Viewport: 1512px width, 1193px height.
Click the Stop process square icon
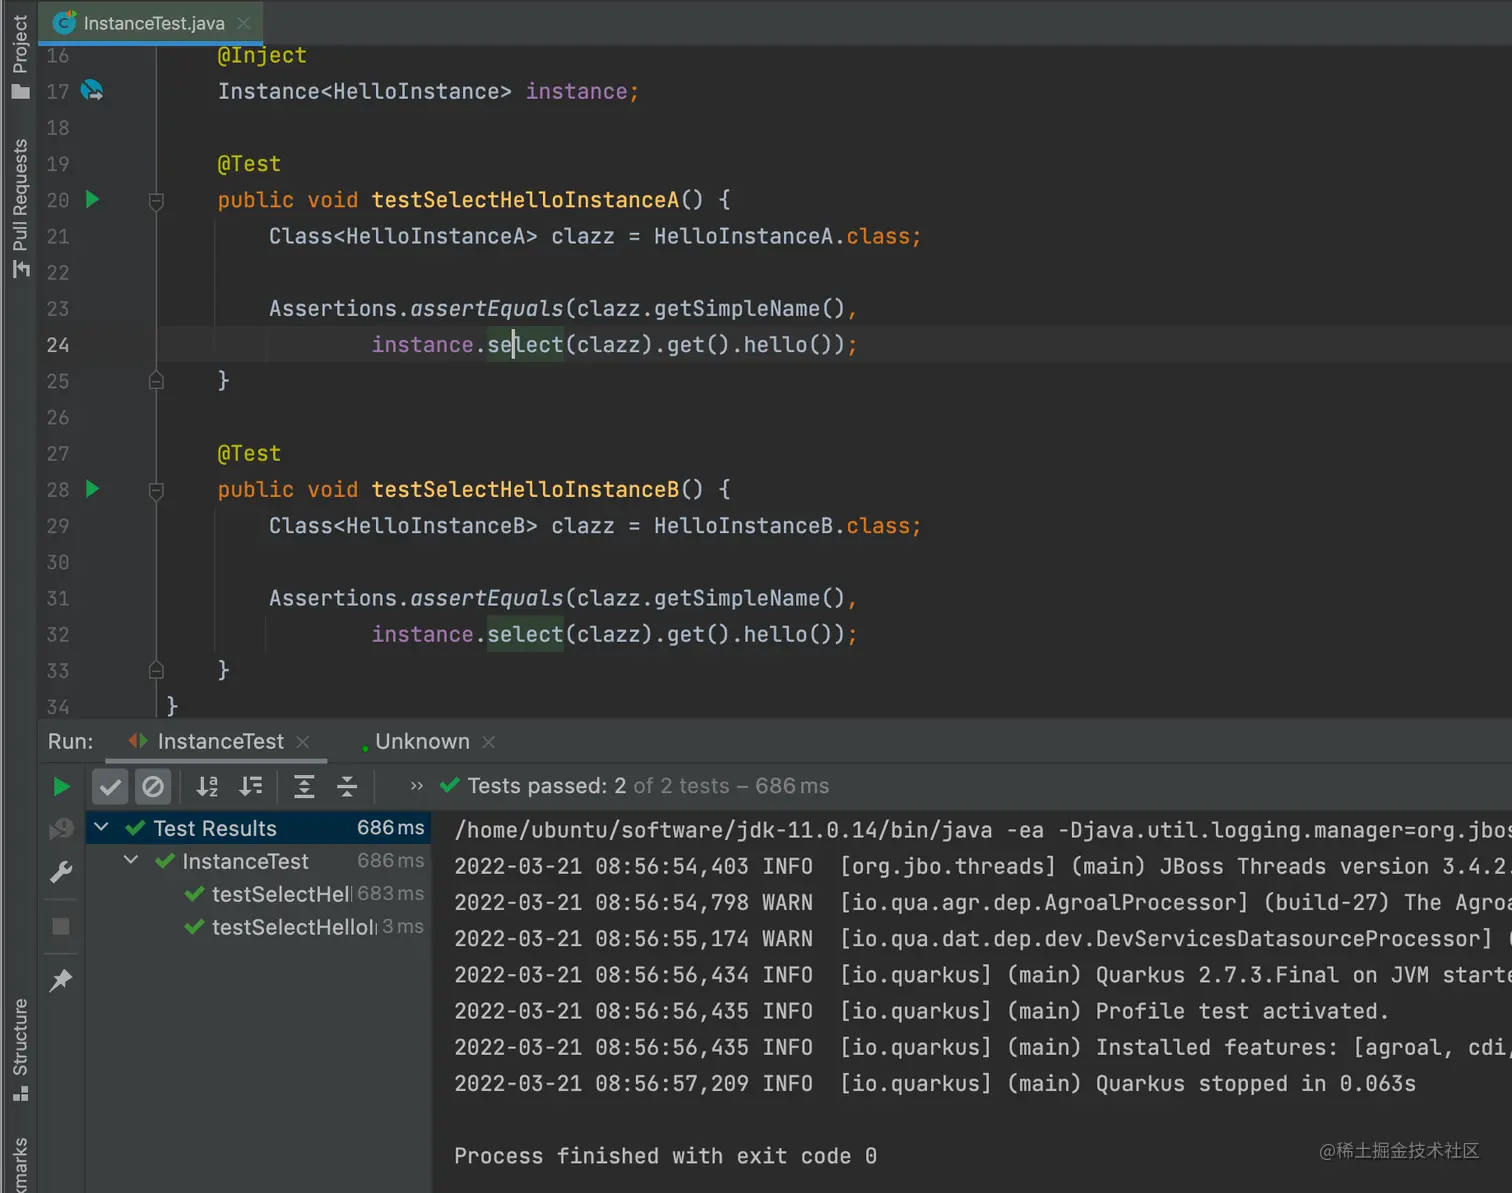[61, 926]
